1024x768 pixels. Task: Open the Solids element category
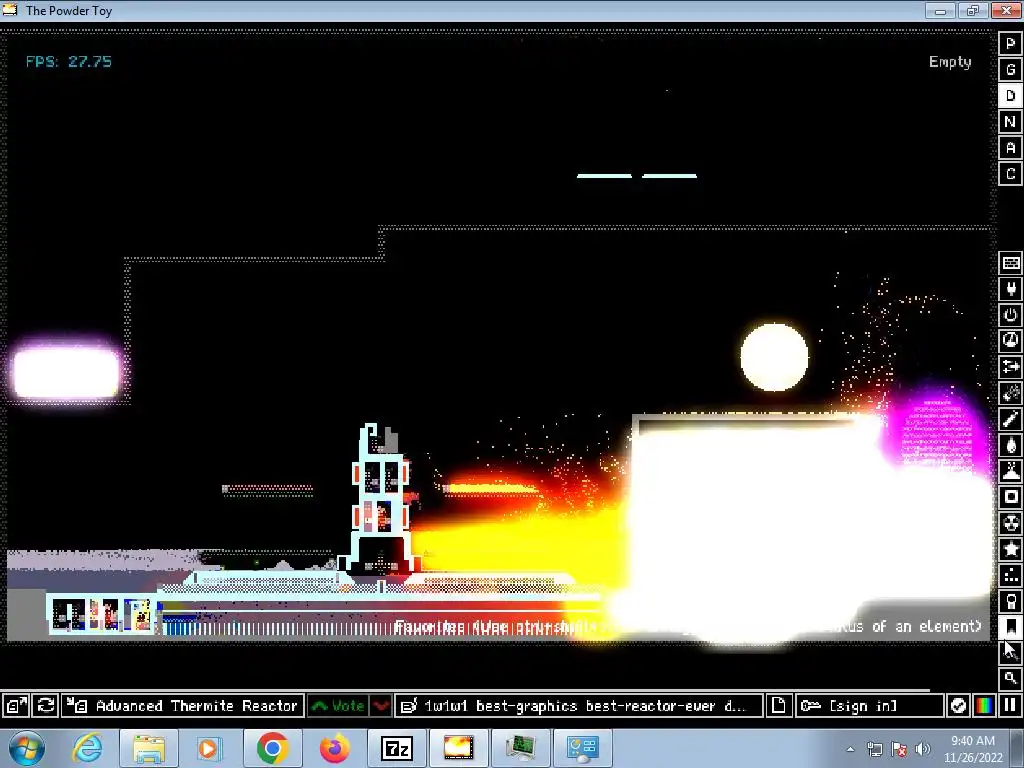[1011, 498]
